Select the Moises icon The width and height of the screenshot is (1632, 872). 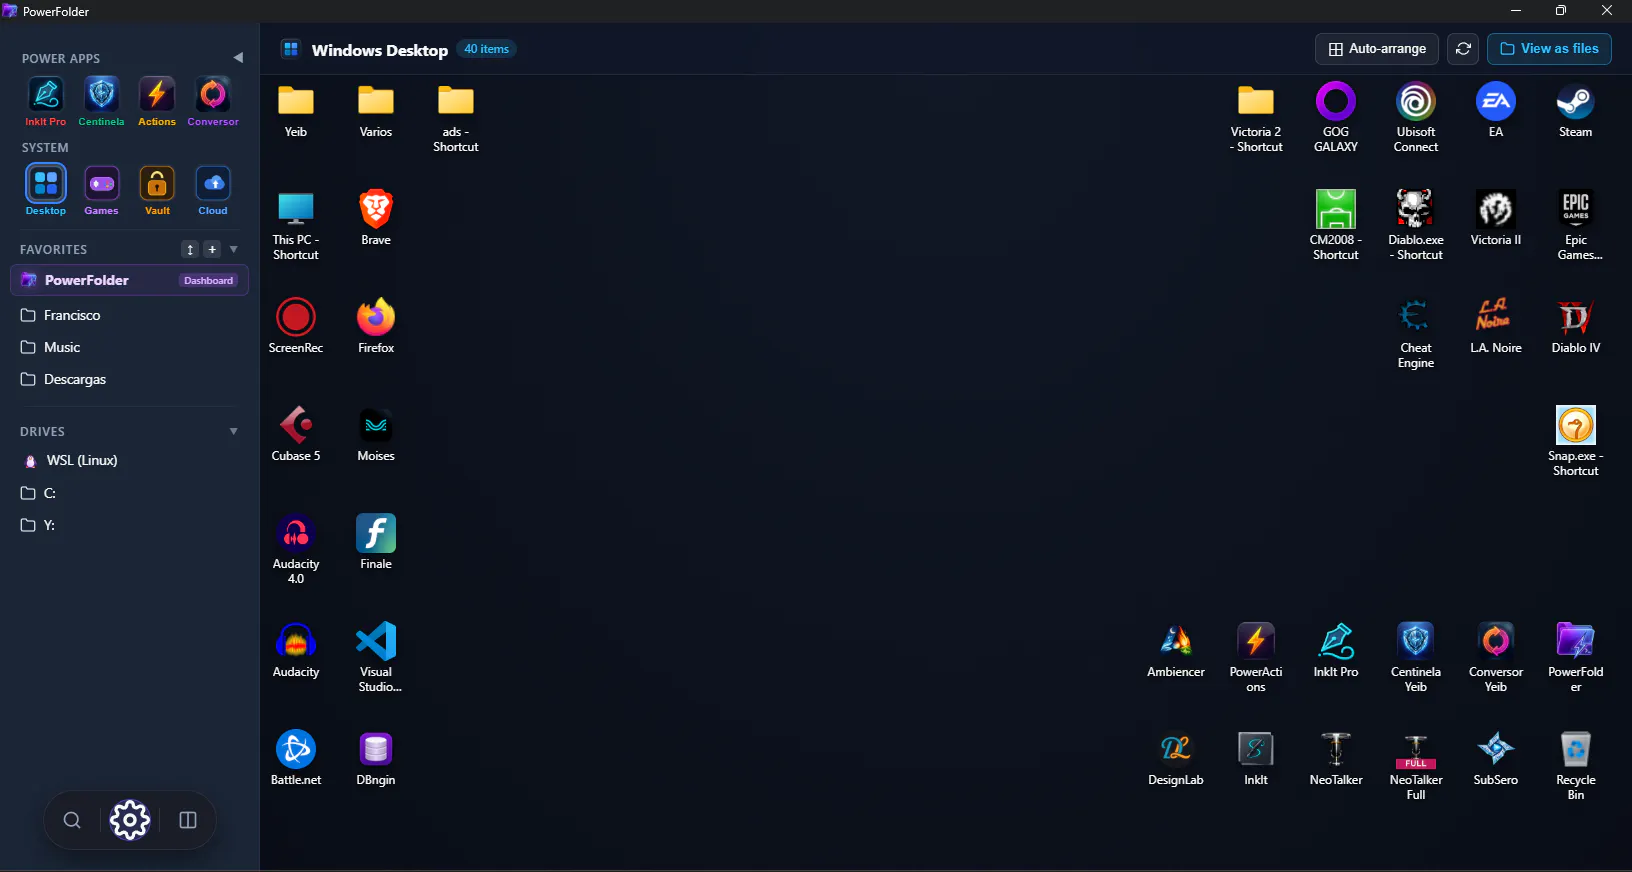pyautogui.click(x=376, y=434)
